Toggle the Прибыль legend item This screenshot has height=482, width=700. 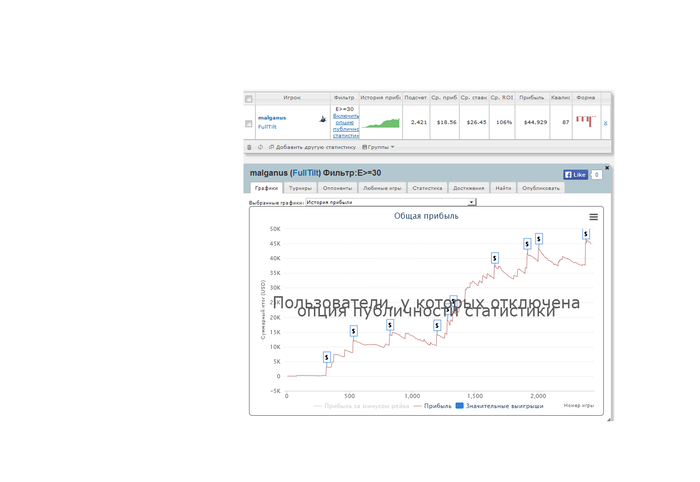point(433,406)
